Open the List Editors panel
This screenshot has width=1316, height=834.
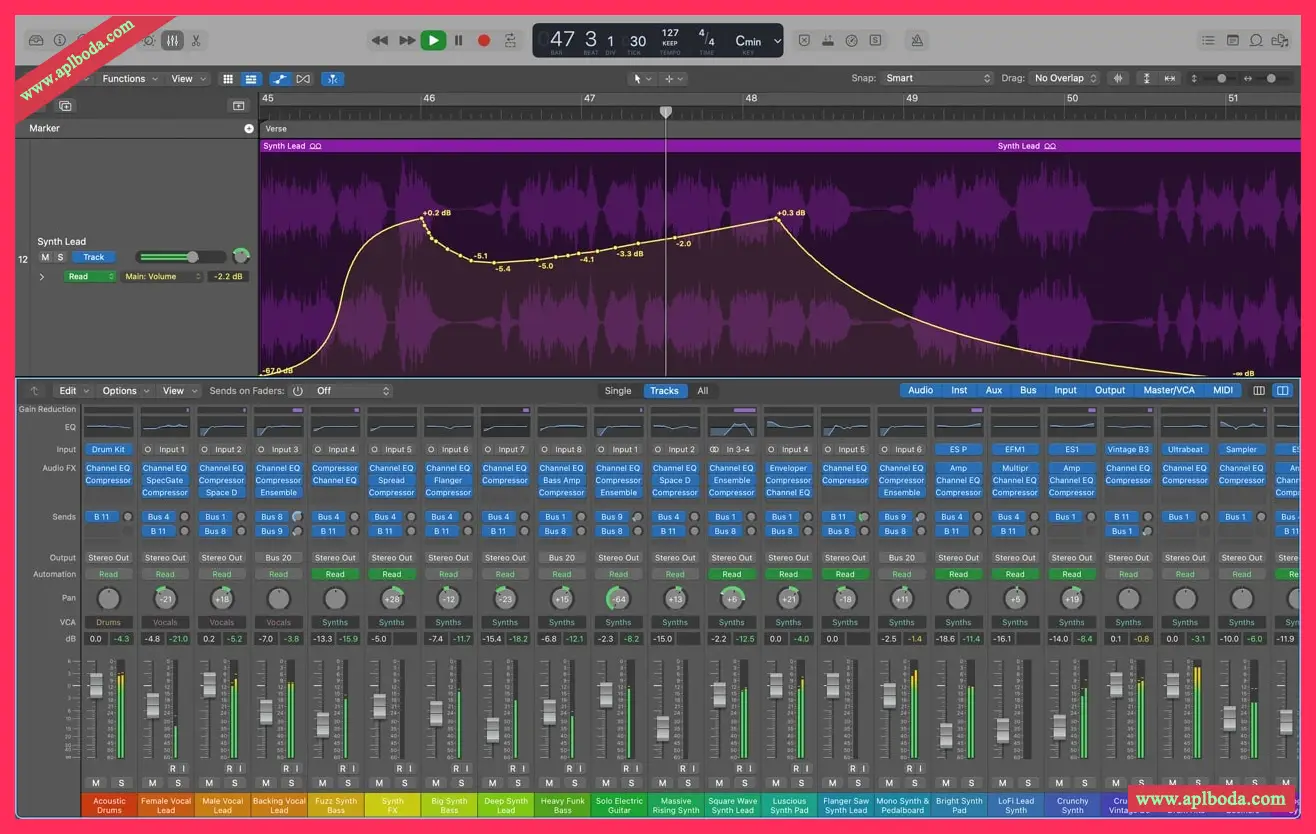pyautogui.click(x=1208, y=41)
